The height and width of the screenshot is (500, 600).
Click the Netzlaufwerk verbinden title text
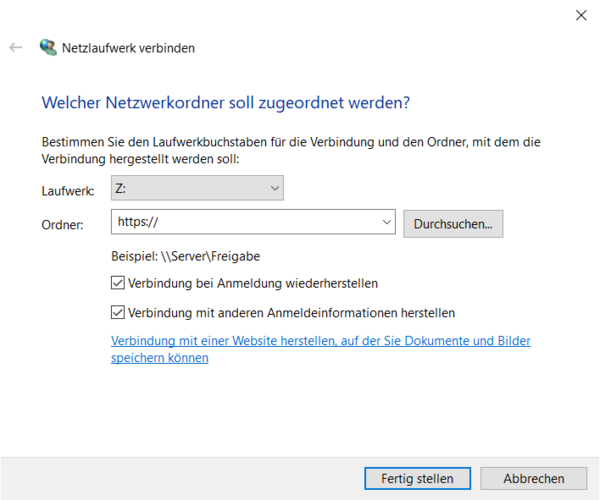pyautogui.click(x=128, y=48)
